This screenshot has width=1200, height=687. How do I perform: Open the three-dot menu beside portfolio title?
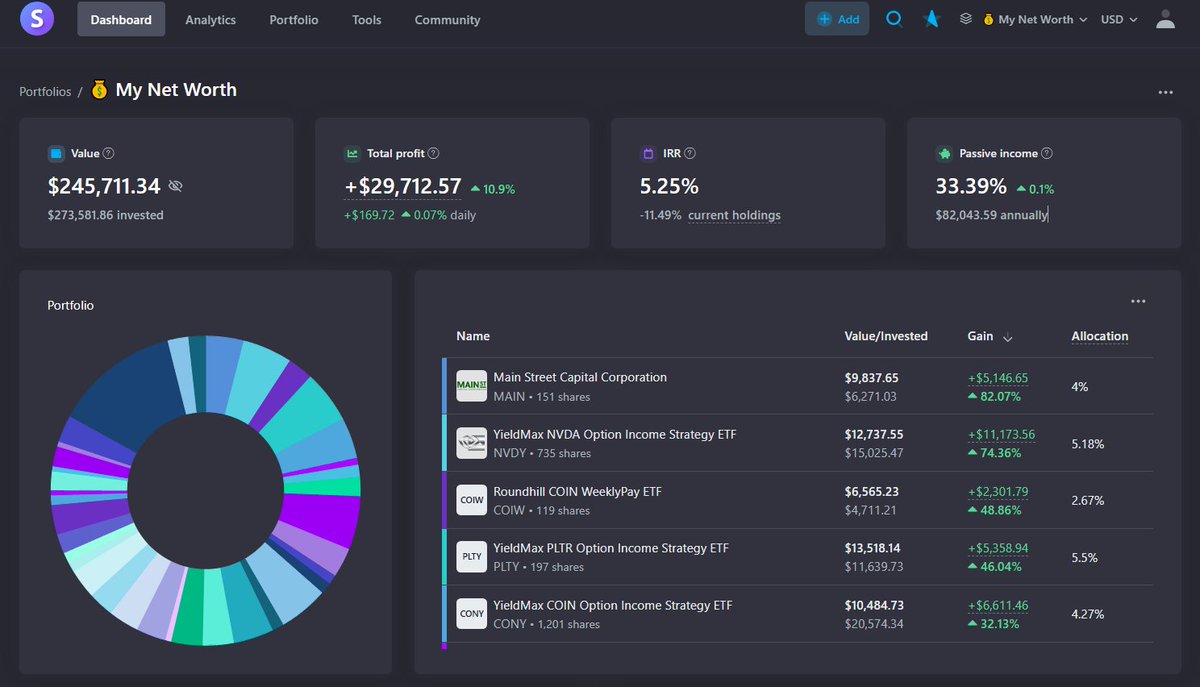click(x=1165, y=92)
